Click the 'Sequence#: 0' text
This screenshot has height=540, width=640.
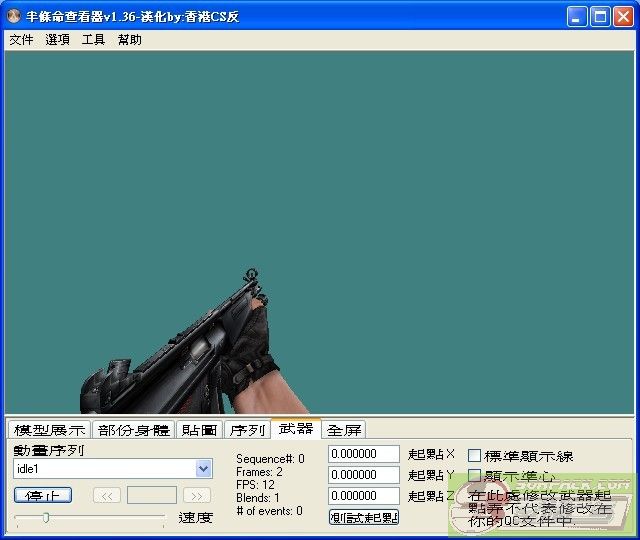pyautogui.click(x=270, y=459)
